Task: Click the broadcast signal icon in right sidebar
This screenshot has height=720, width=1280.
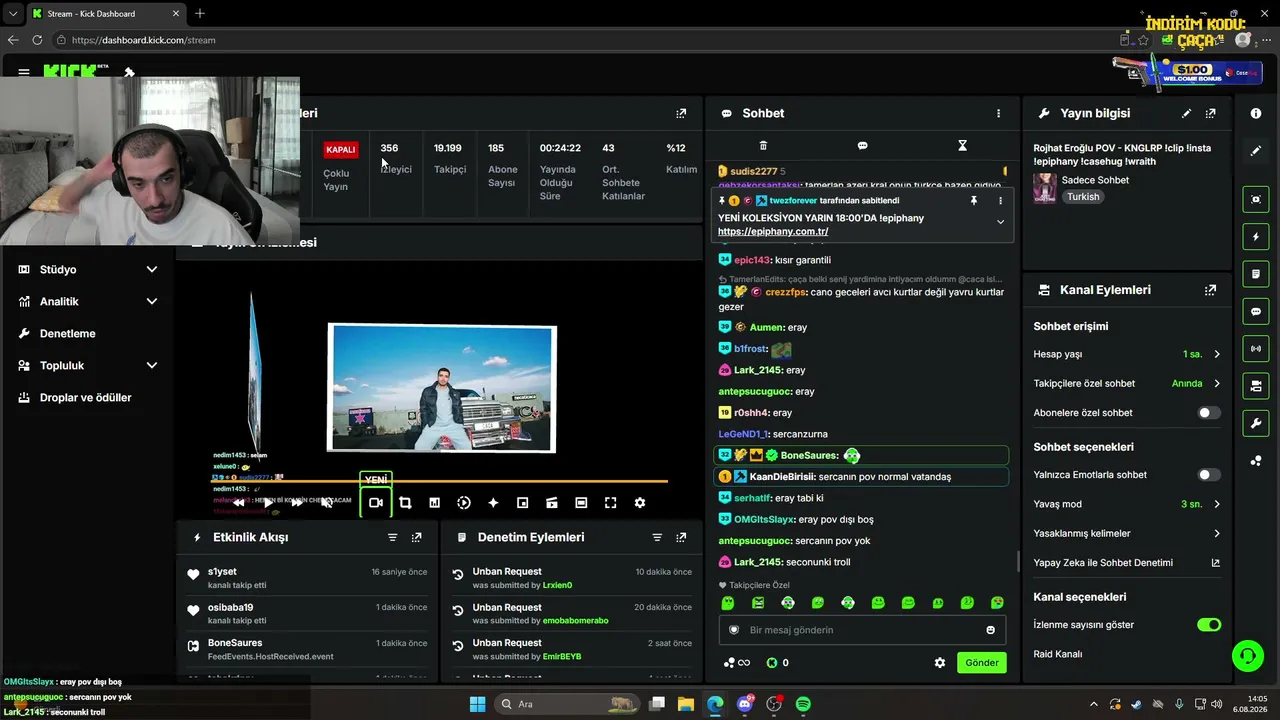Action: click(x=1256, y=348)
